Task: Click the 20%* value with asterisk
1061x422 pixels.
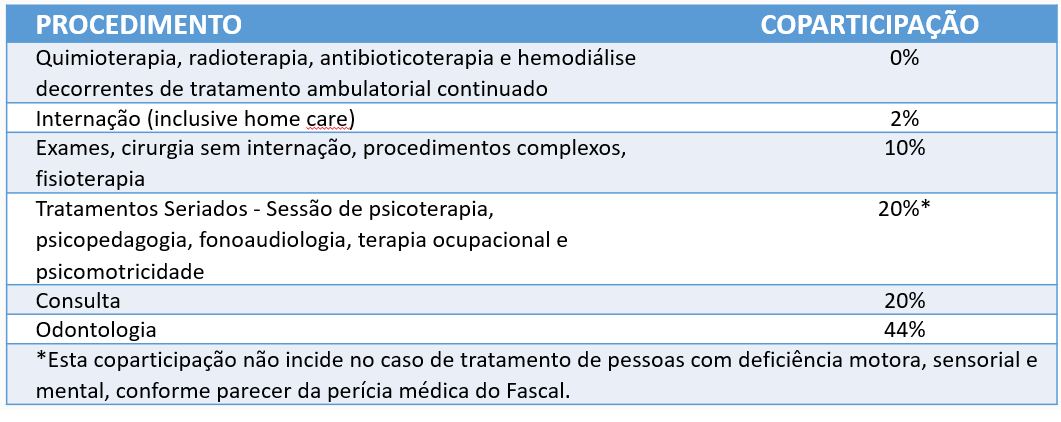Action: pos(904,210)
